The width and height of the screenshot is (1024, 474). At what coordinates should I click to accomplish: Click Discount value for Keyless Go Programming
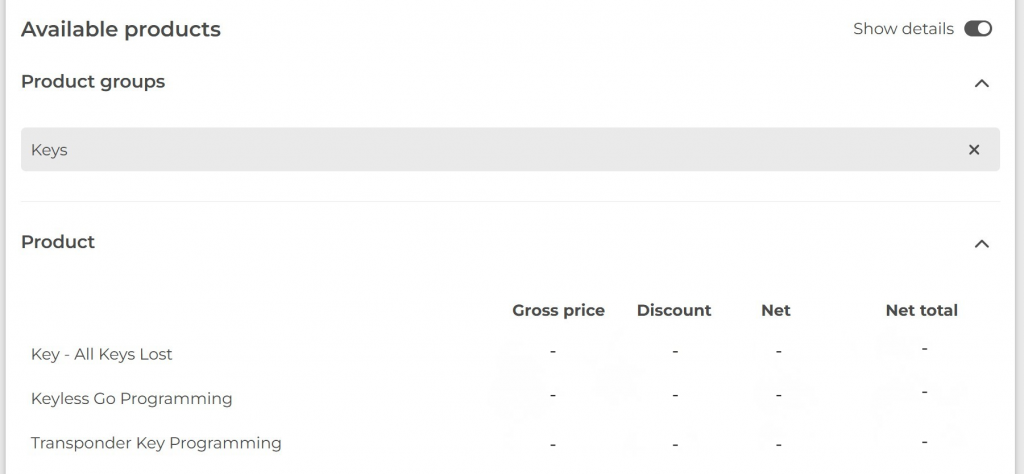(x=675, y=396)
